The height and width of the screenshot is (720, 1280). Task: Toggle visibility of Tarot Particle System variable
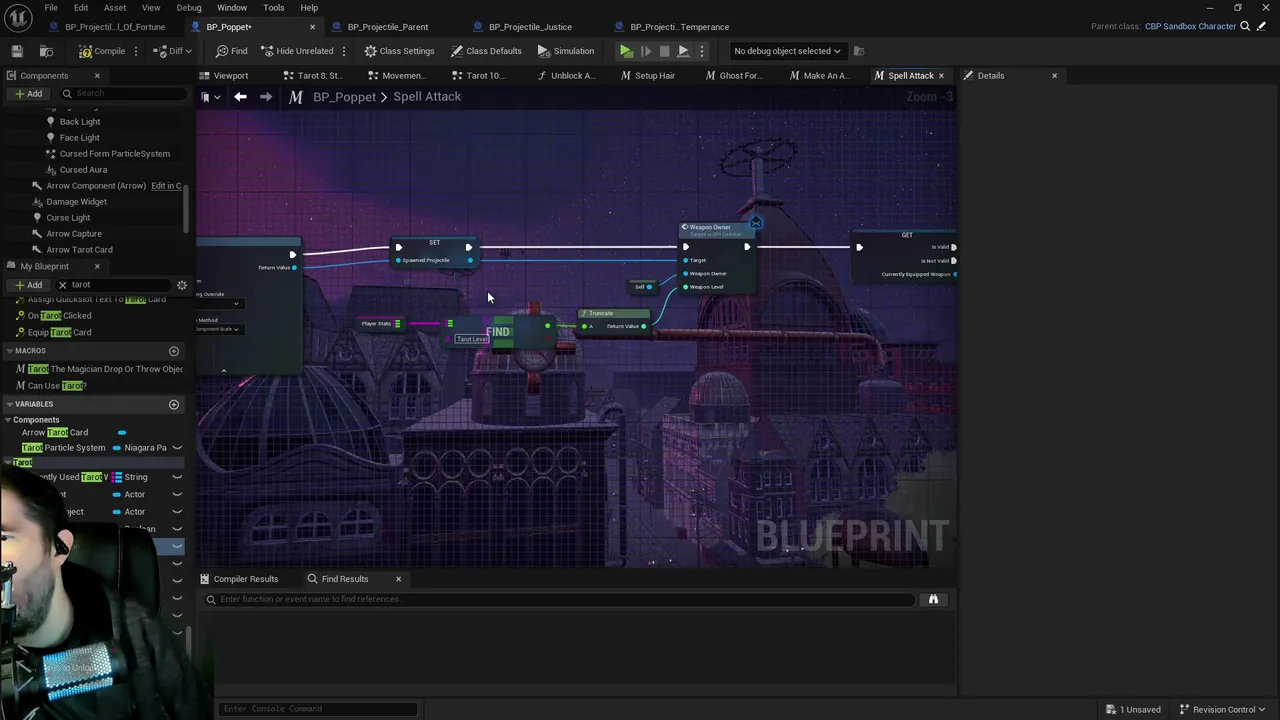point(177,448)
